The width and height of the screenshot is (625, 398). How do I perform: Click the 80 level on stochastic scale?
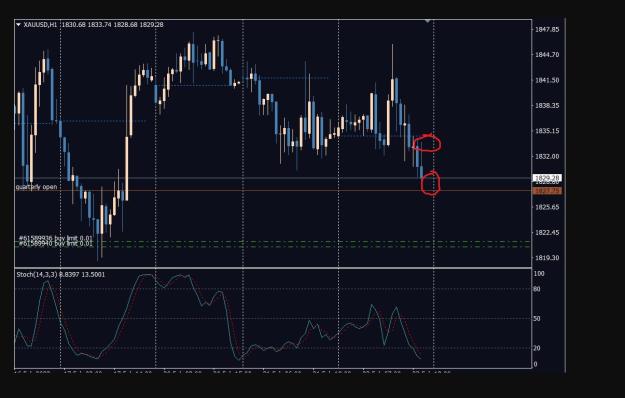(537, 289)
